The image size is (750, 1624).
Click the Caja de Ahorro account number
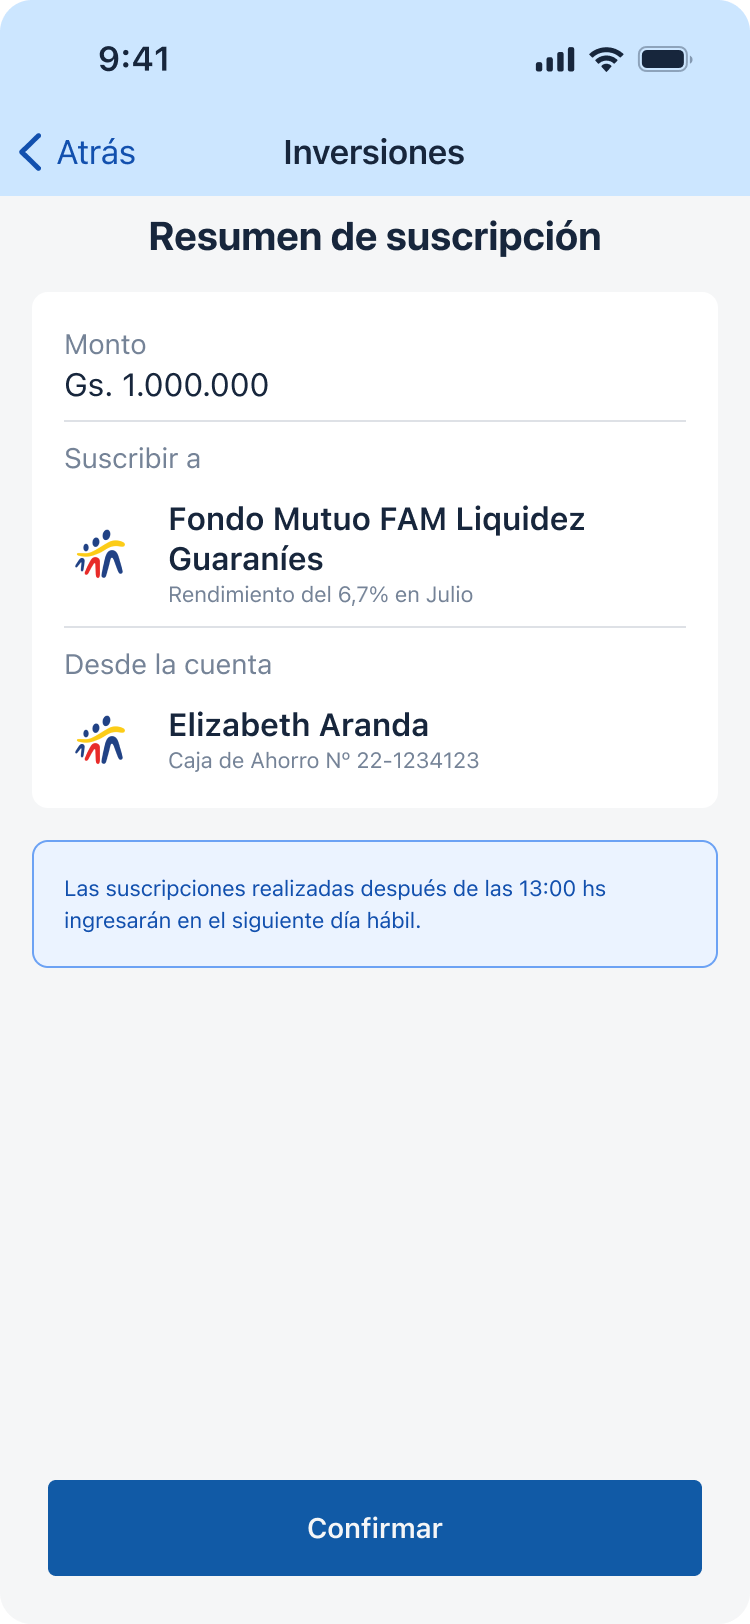323,761
